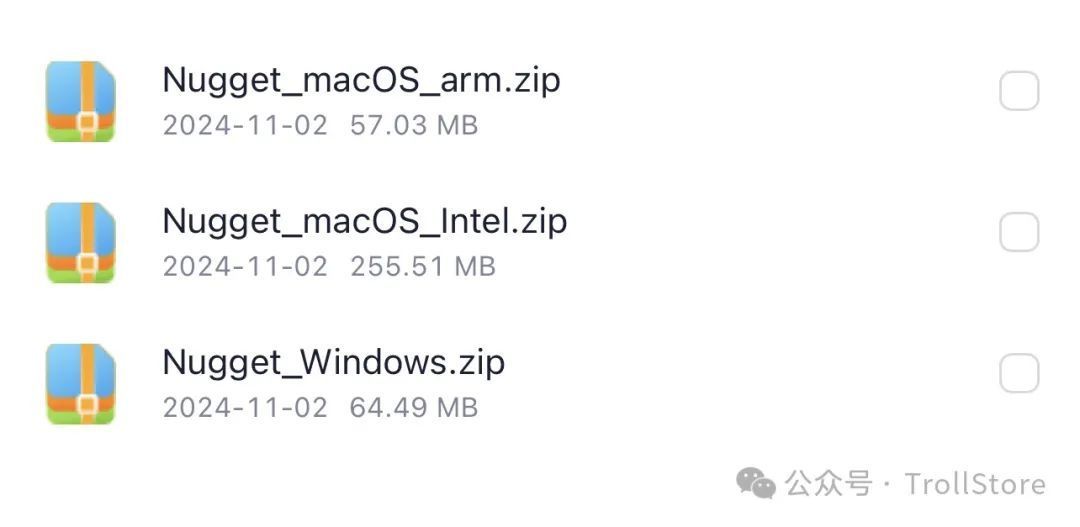Click the Nugget_Windows.zip archive icon
This screenshot has width=1080, height=527.
pyautogui.click(x=81, y=383)
